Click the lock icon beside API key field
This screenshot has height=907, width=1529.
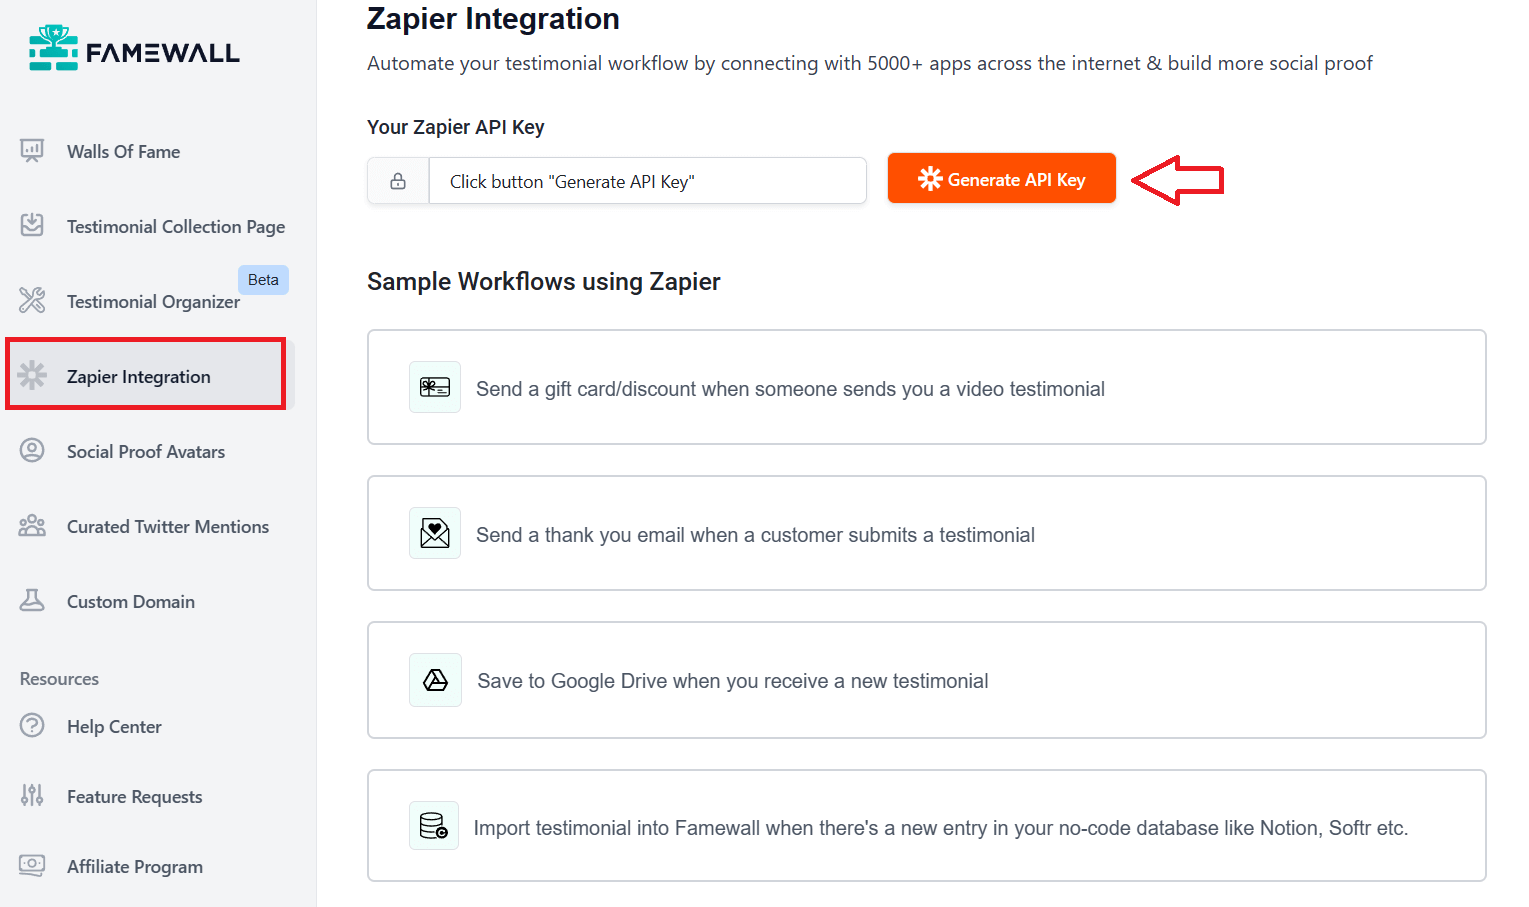[398, 181]
